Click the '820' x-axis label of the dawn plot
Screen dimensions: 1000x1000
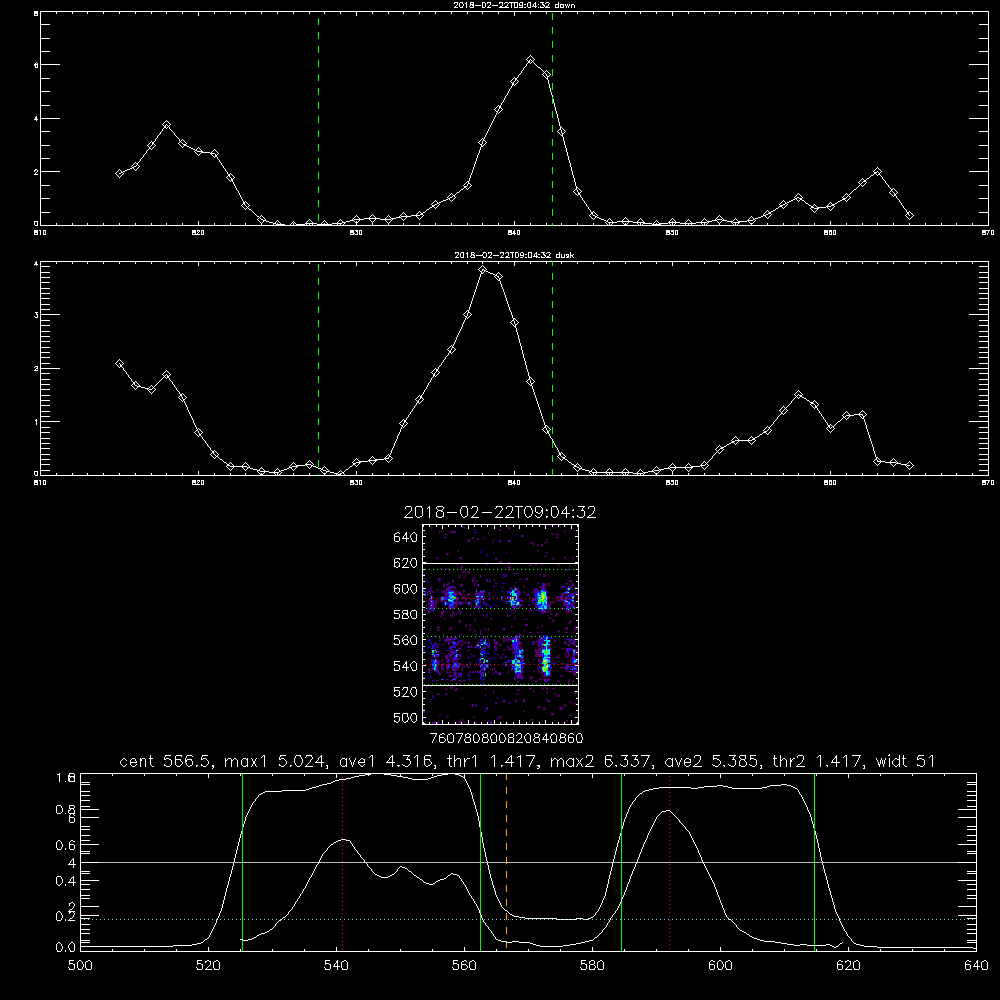coord(198,233)
